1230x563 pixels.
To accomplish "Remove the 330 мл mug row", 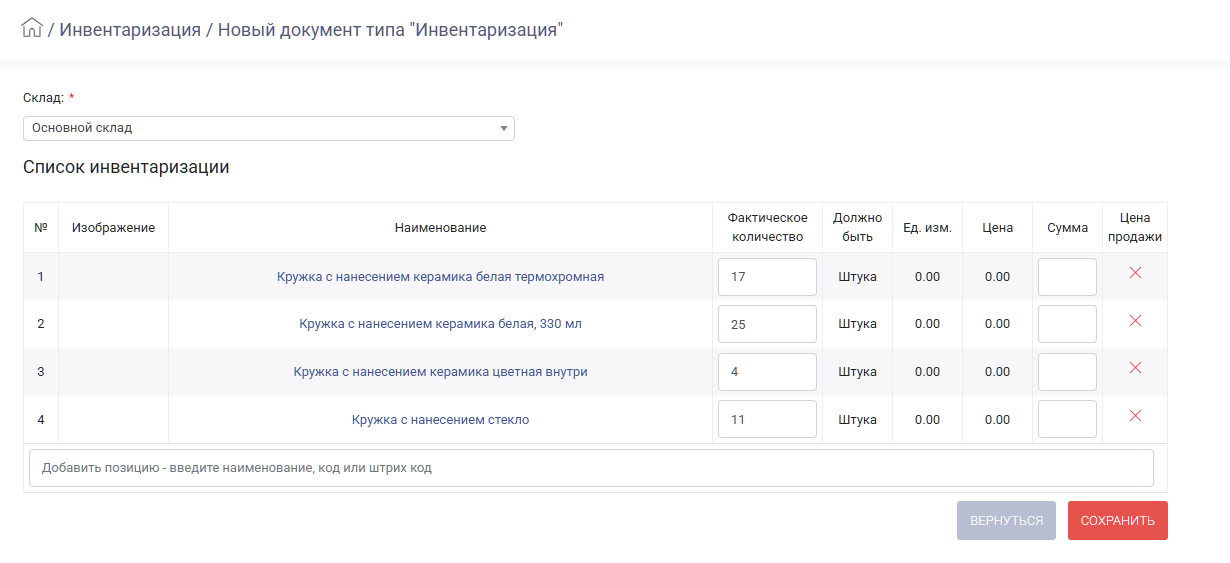I will (x=1135, y=321).
